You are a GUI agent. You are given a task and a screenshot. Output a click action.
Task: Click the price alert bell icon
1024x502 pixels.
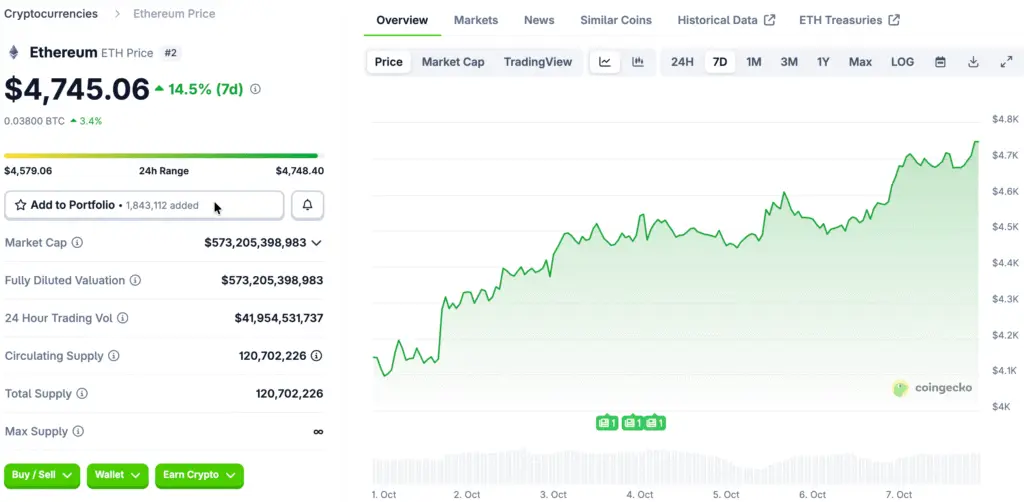coord(307,205)
